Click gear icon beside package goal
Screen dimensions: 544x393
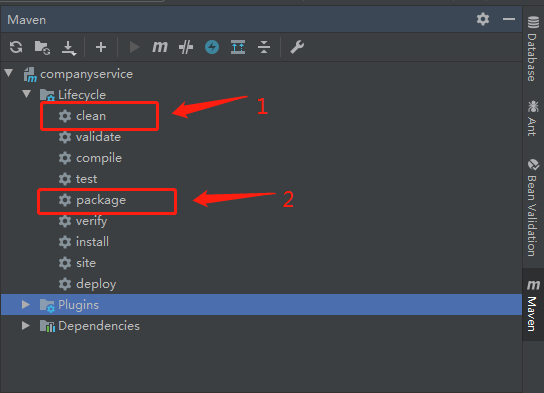click(x=65, y=200)
